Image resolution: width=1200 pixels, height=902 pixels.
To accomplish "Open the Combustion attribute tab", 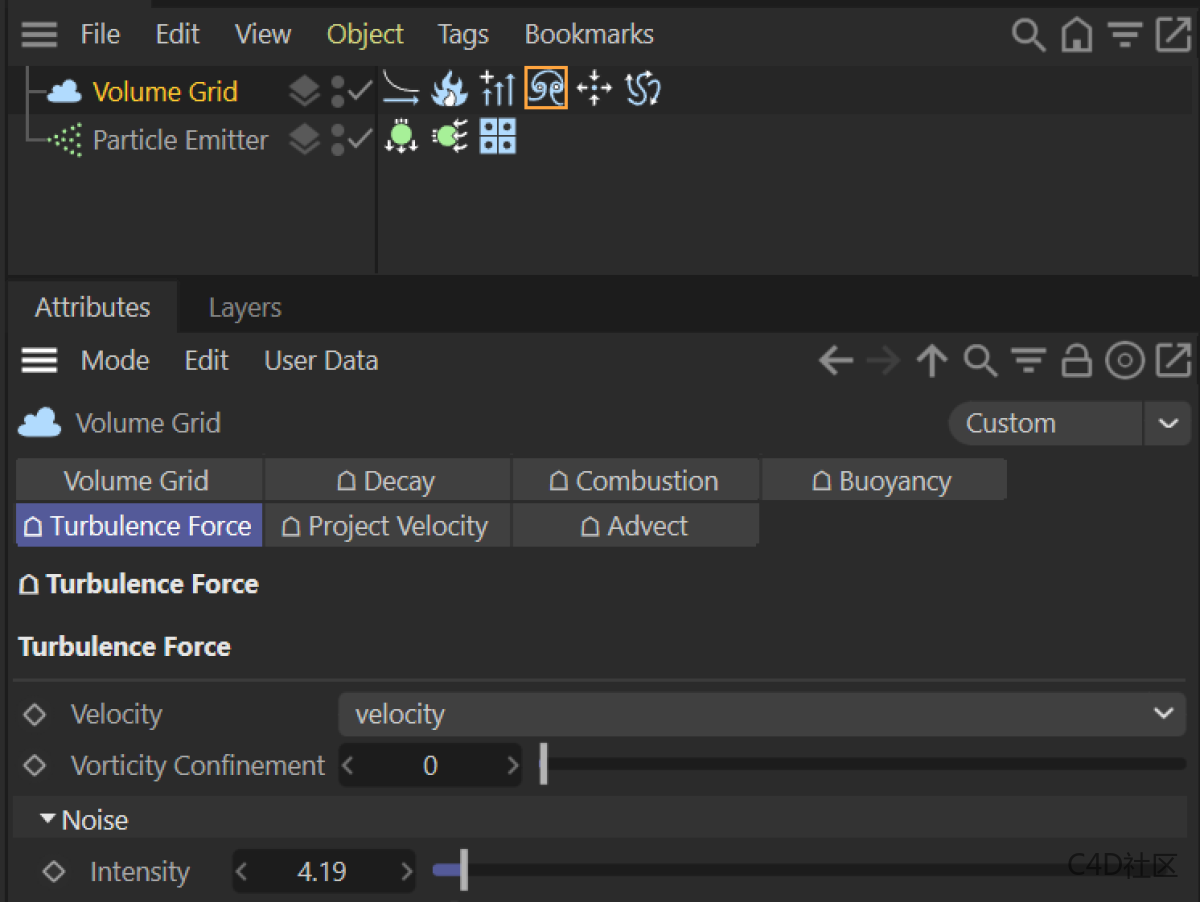I will point(635,481).
